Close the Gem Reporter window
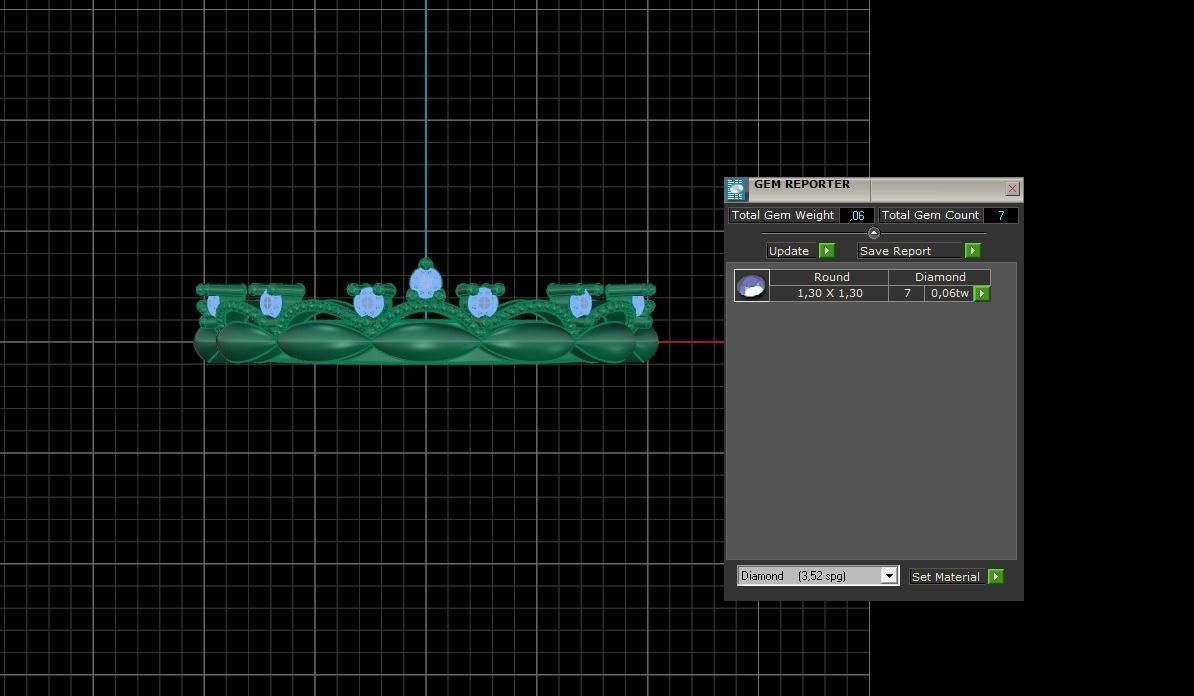Screen dimensions: 1194x696 [1012, 188]
